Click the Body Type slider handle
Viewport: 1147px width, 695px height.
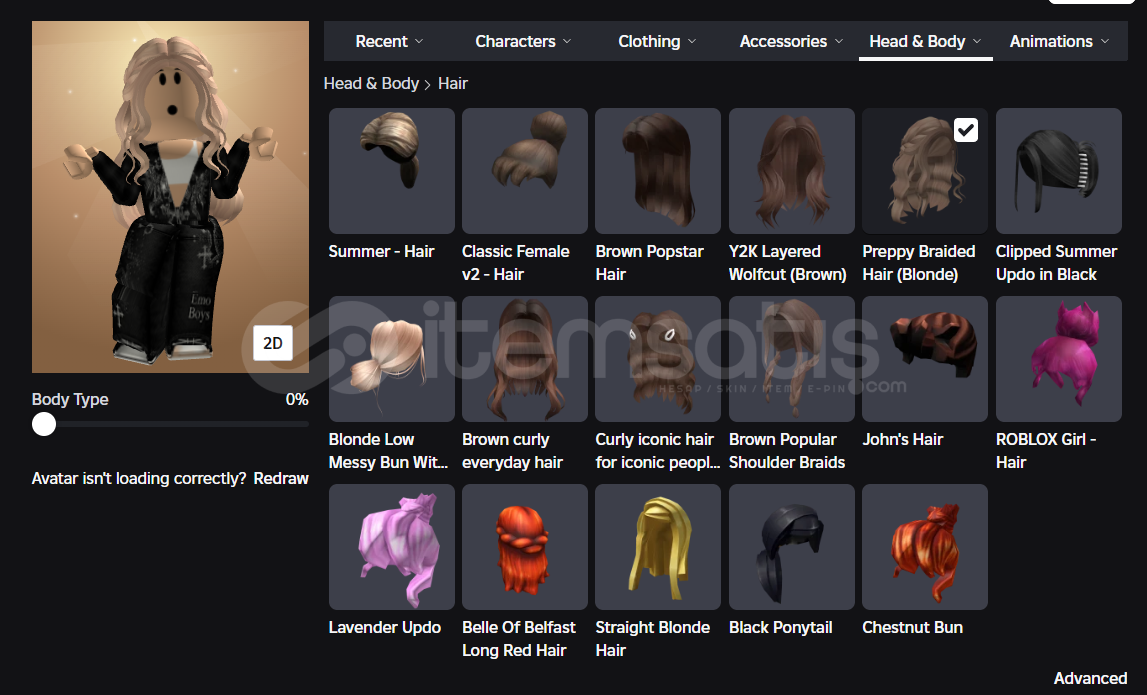pos(44,424)
